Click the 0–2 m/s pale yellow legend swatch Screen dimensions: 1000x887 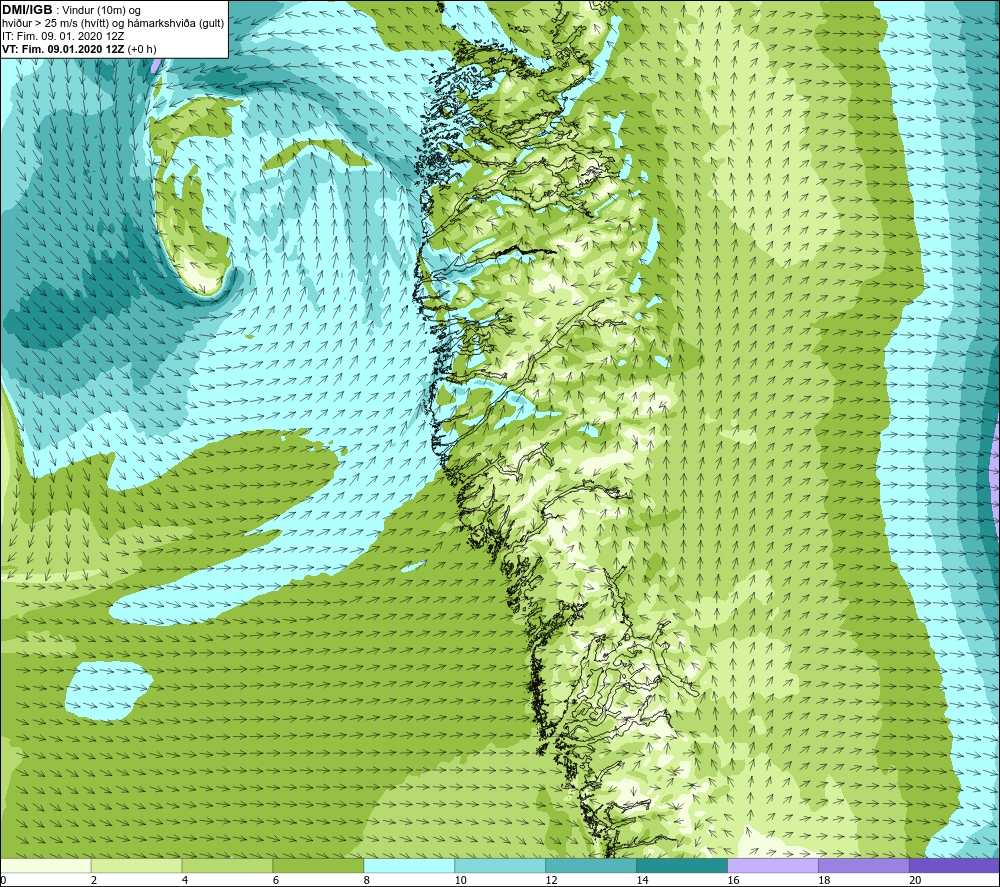tap(46, 865)
